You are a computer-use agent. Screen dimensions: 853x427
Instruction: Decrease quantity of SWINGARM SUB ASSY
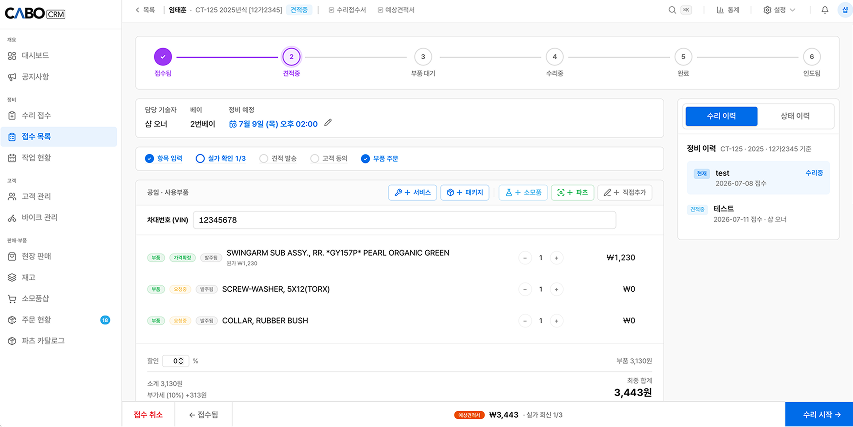click(x=524, y=258)
